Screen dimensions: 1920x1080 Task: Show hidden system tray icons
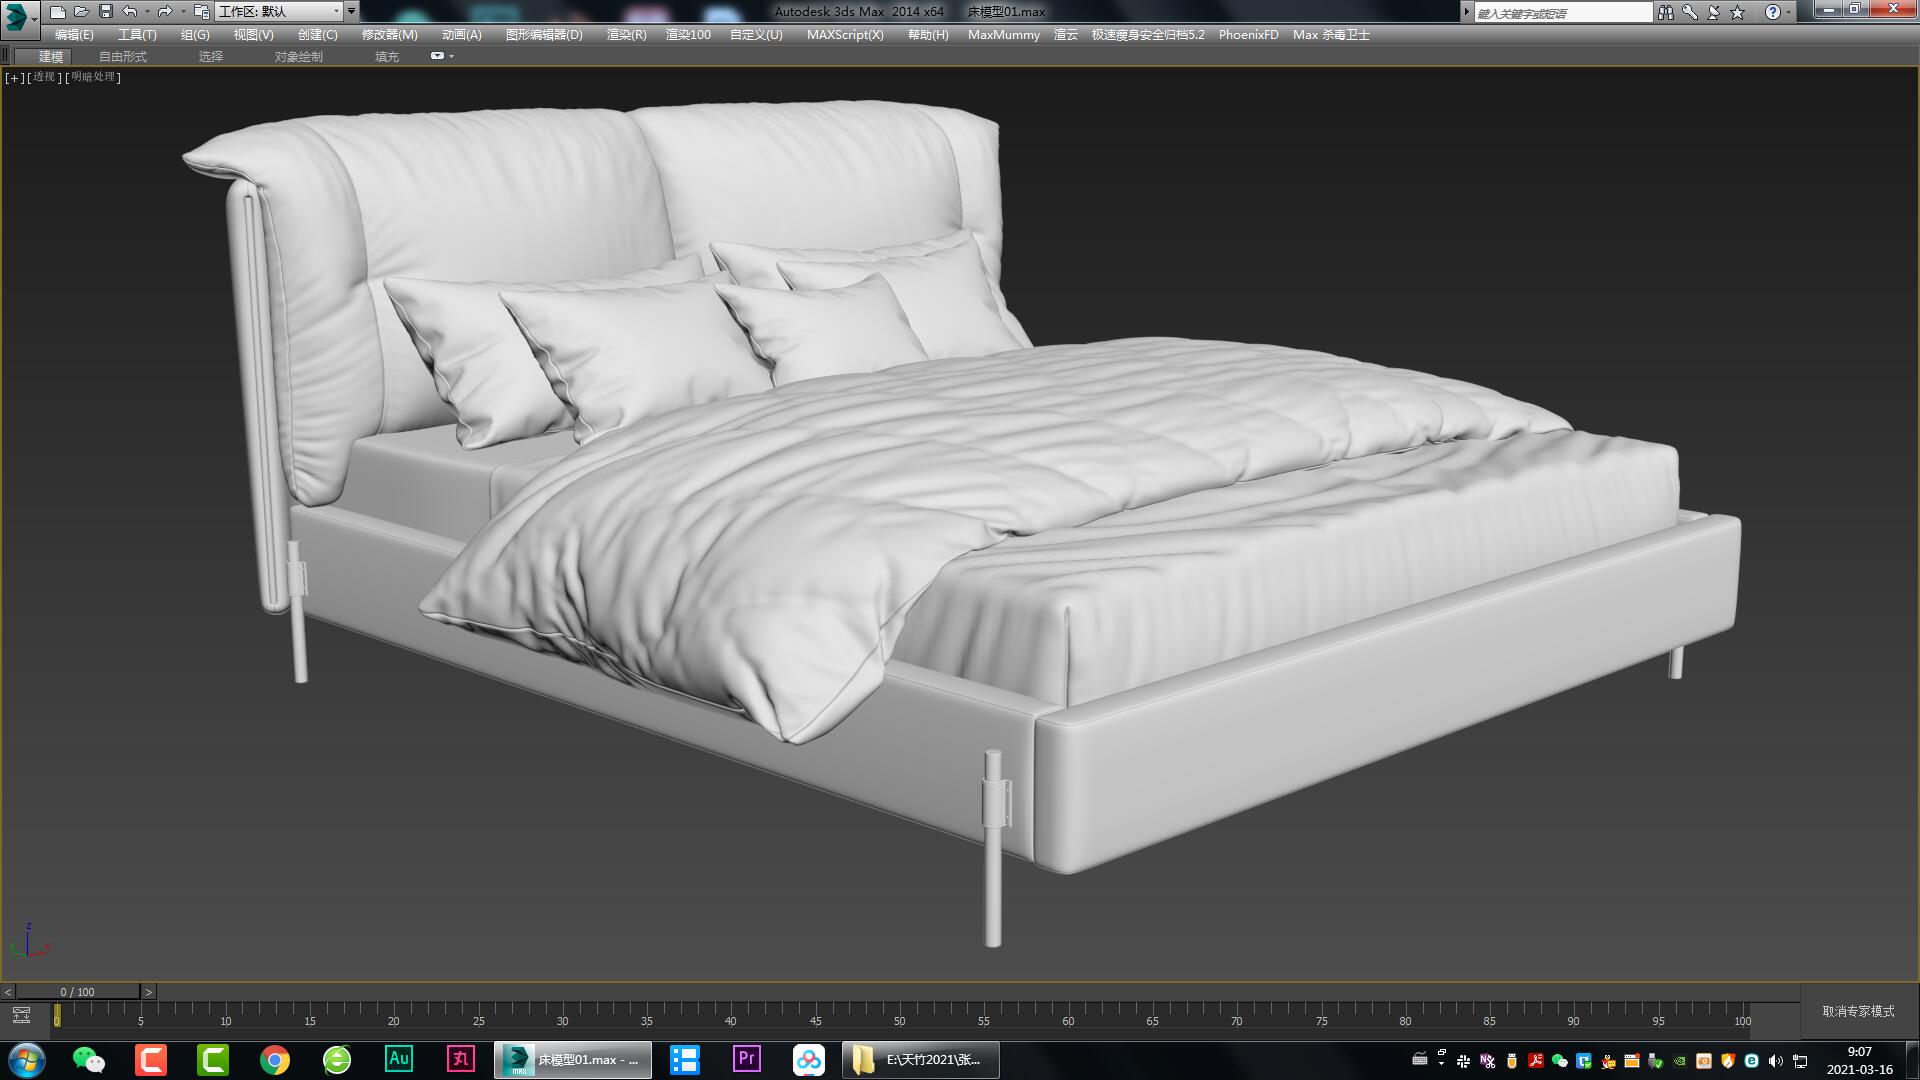tap(1440, 1062)
